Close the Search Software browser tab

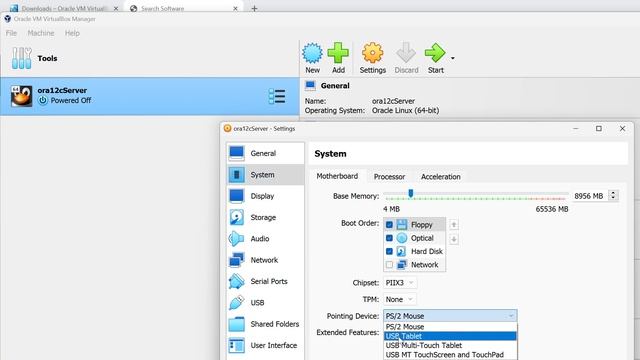click(x=235, y=8)
